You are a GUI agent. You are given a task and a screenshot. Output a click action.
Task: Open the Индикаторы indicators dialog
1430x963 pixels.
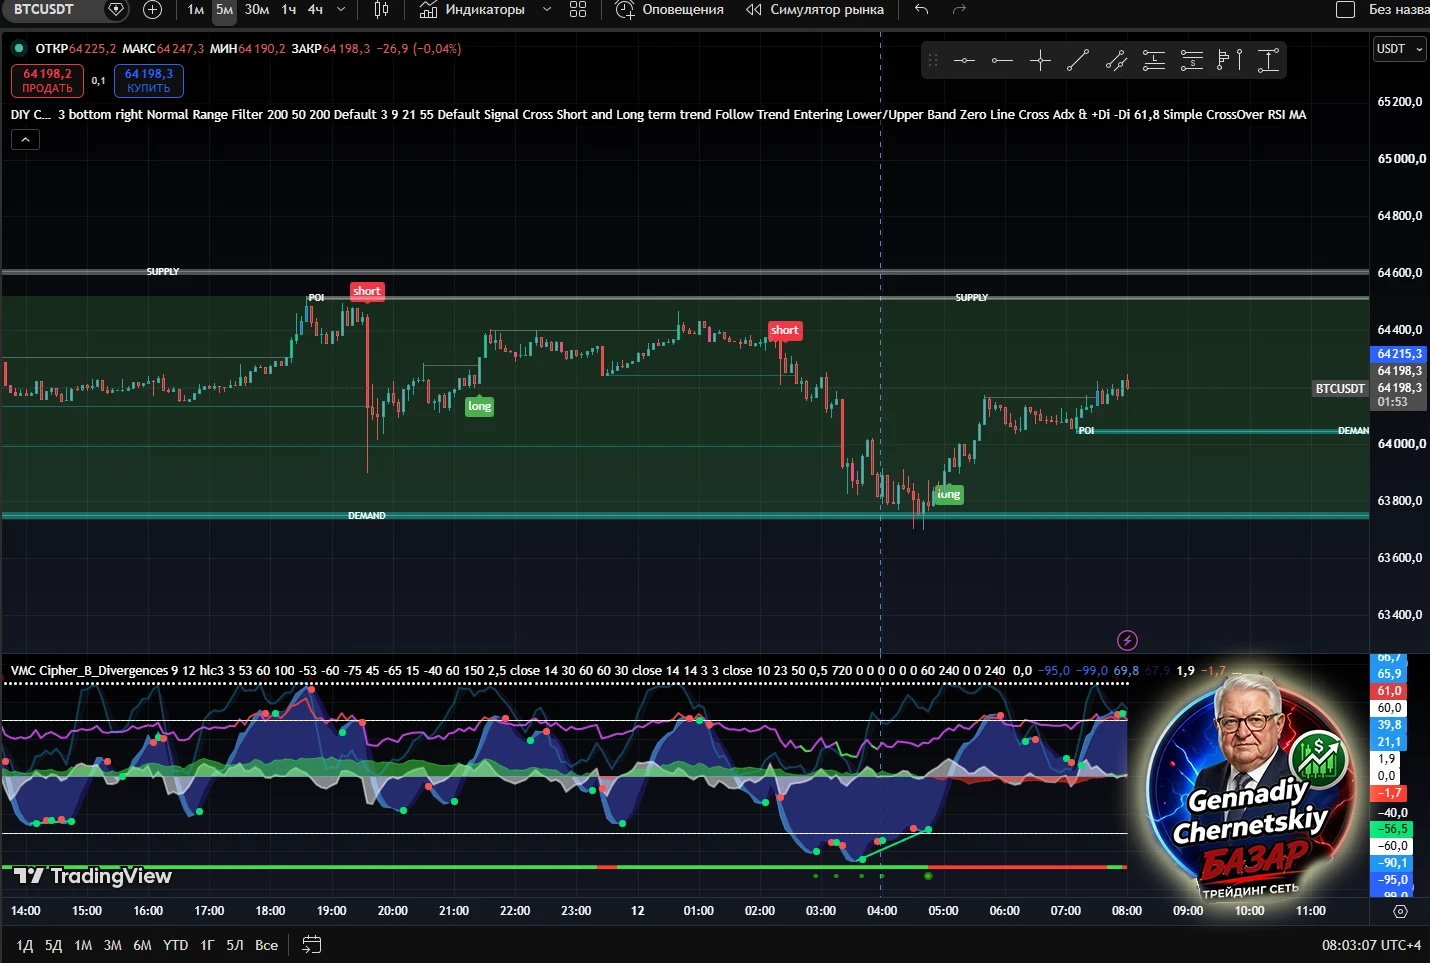pyautogui.click(x=472, y=10)
